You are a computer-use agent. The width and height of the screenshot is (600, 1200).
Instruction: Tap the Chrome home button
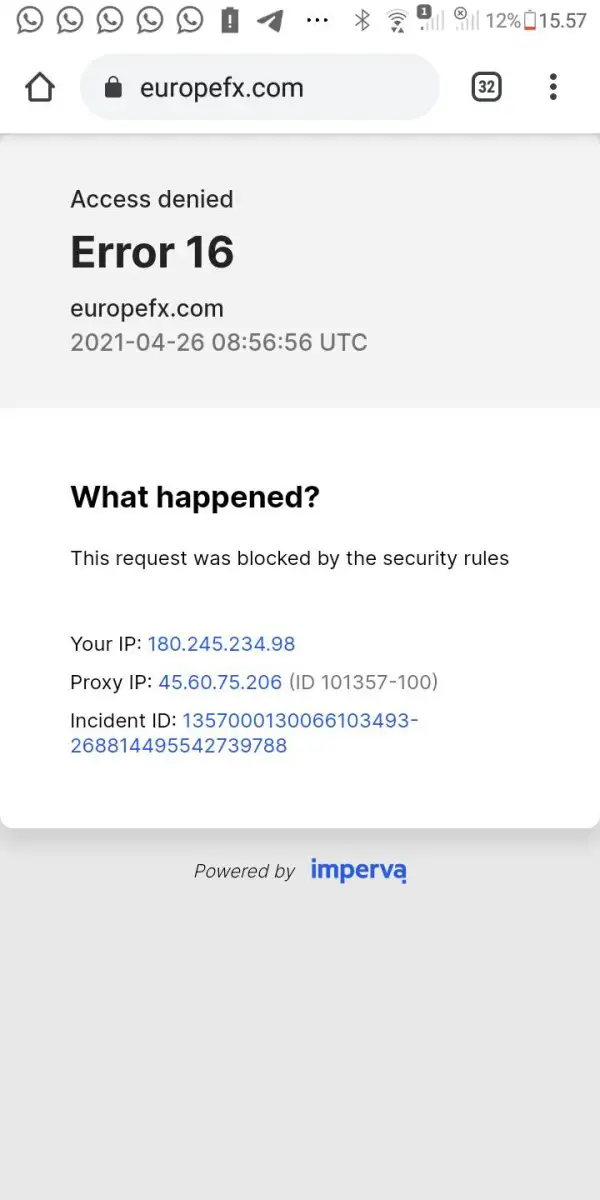(x=40, y=88)
